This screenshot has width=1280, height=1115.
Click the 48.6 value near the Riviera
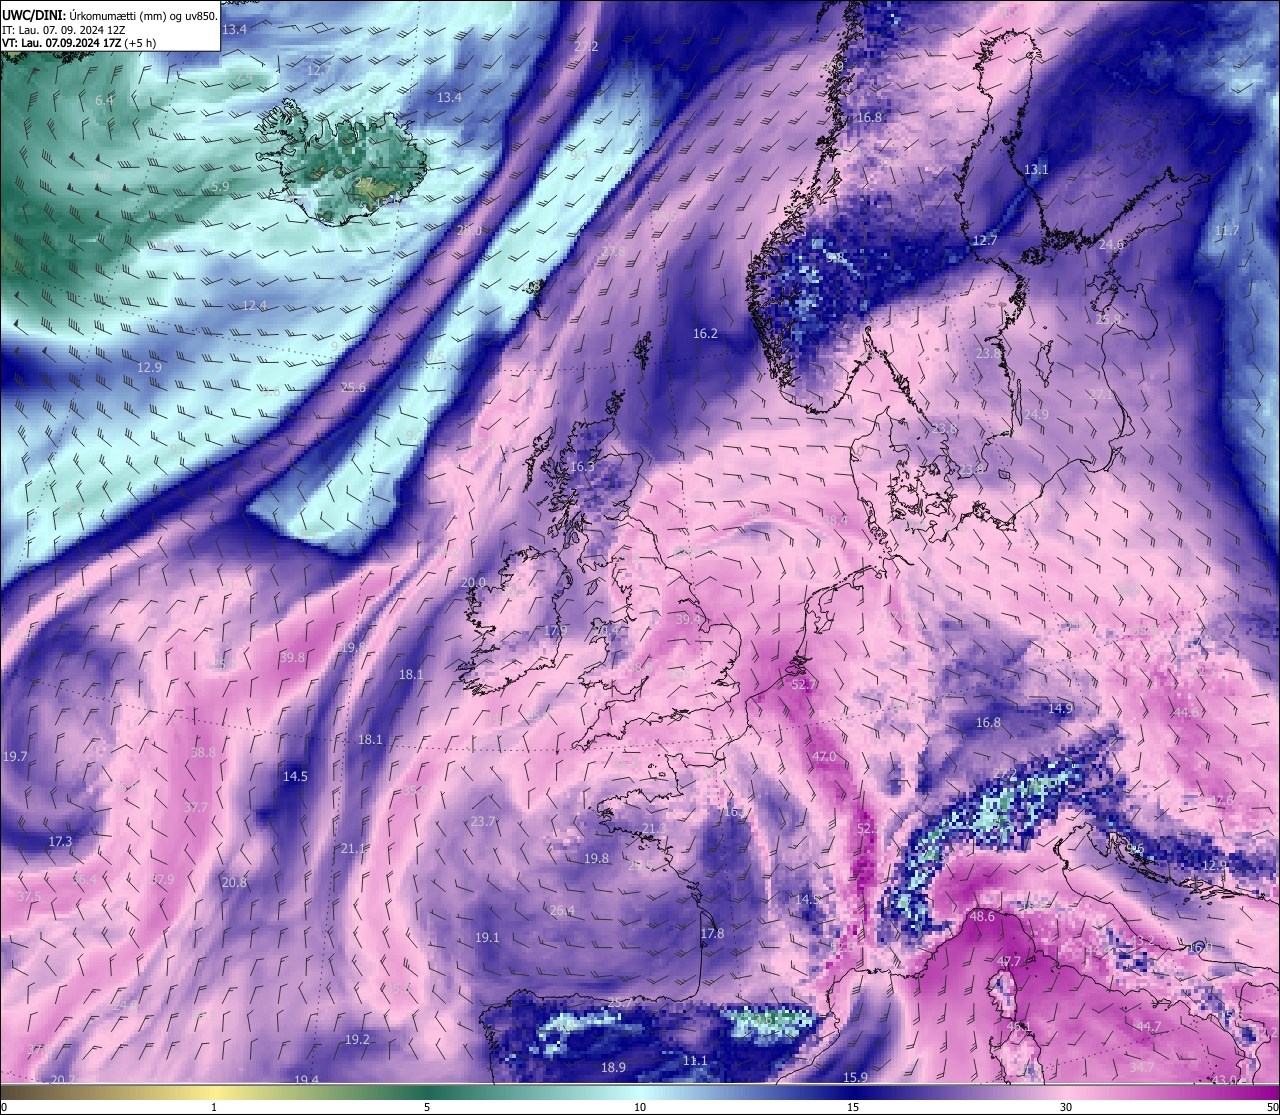982,916
